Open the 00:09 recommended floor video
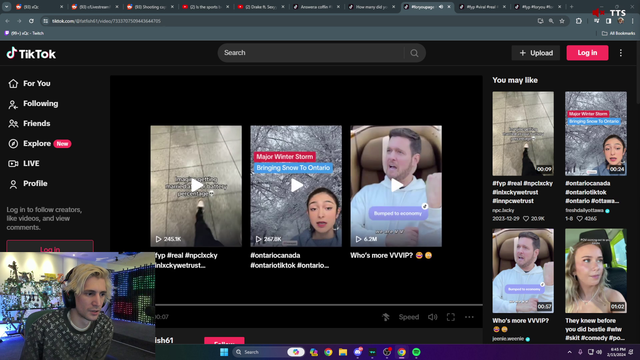This screenshot has height=360, width=640. 523,133
